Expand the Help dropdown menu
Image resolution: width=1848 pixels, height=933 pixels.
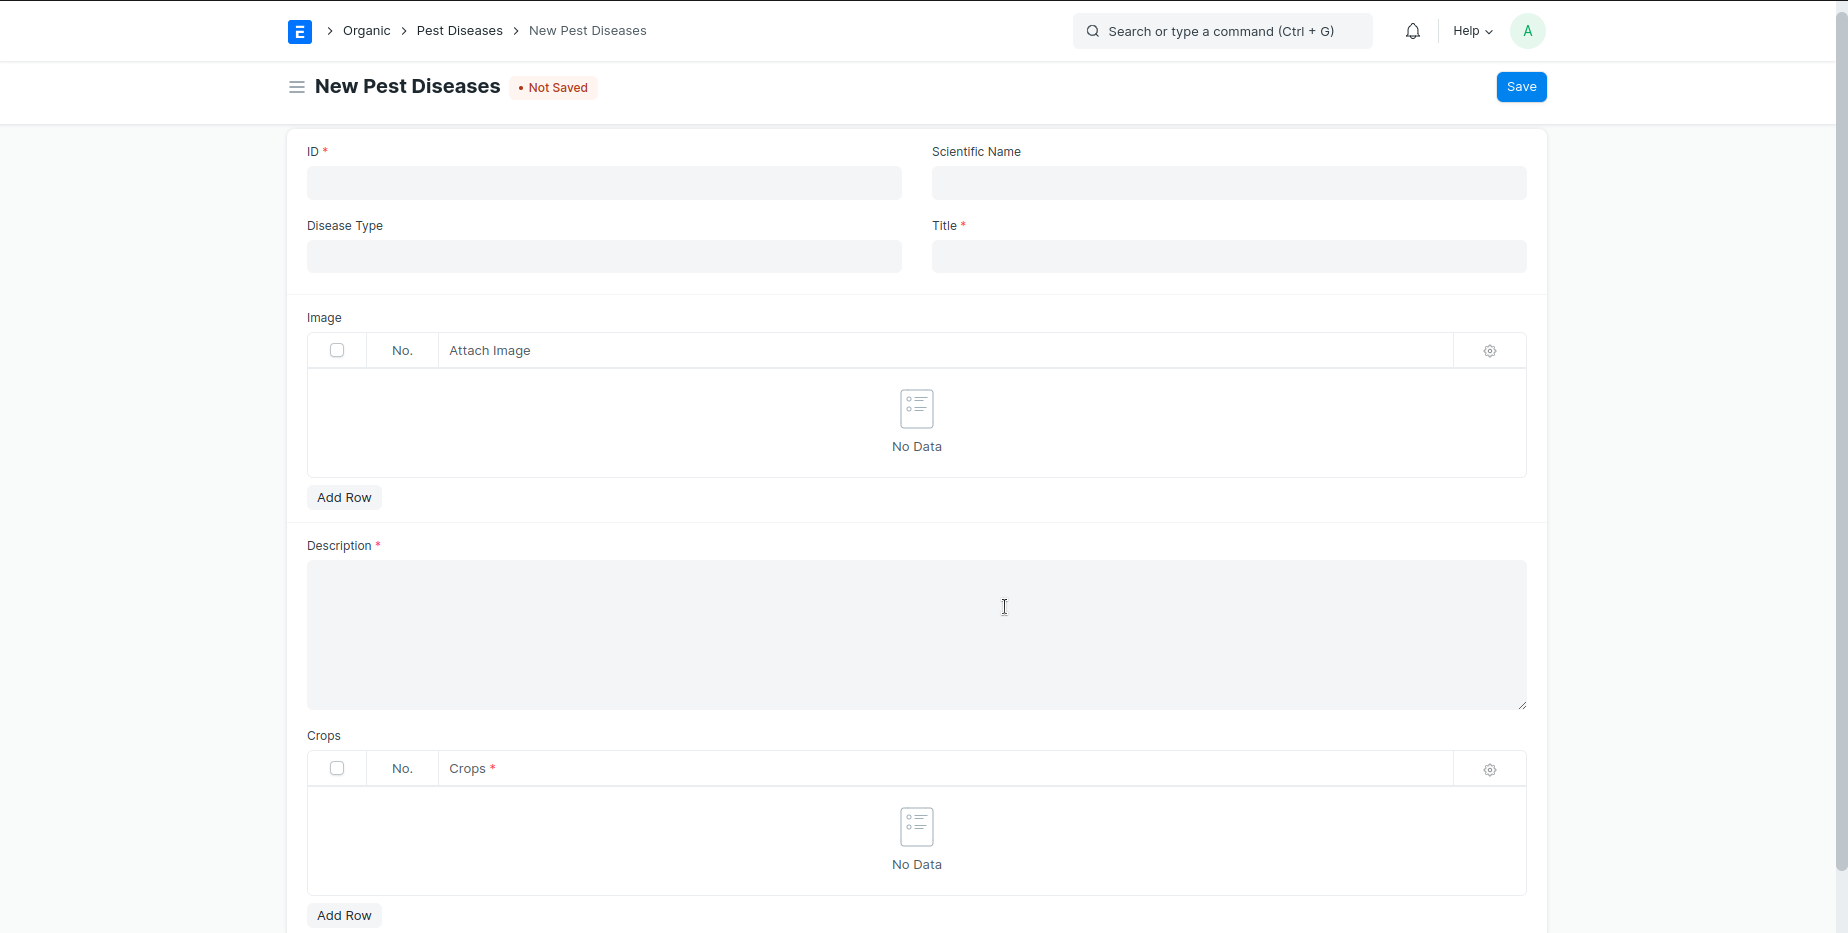[x=1472, y=31]
